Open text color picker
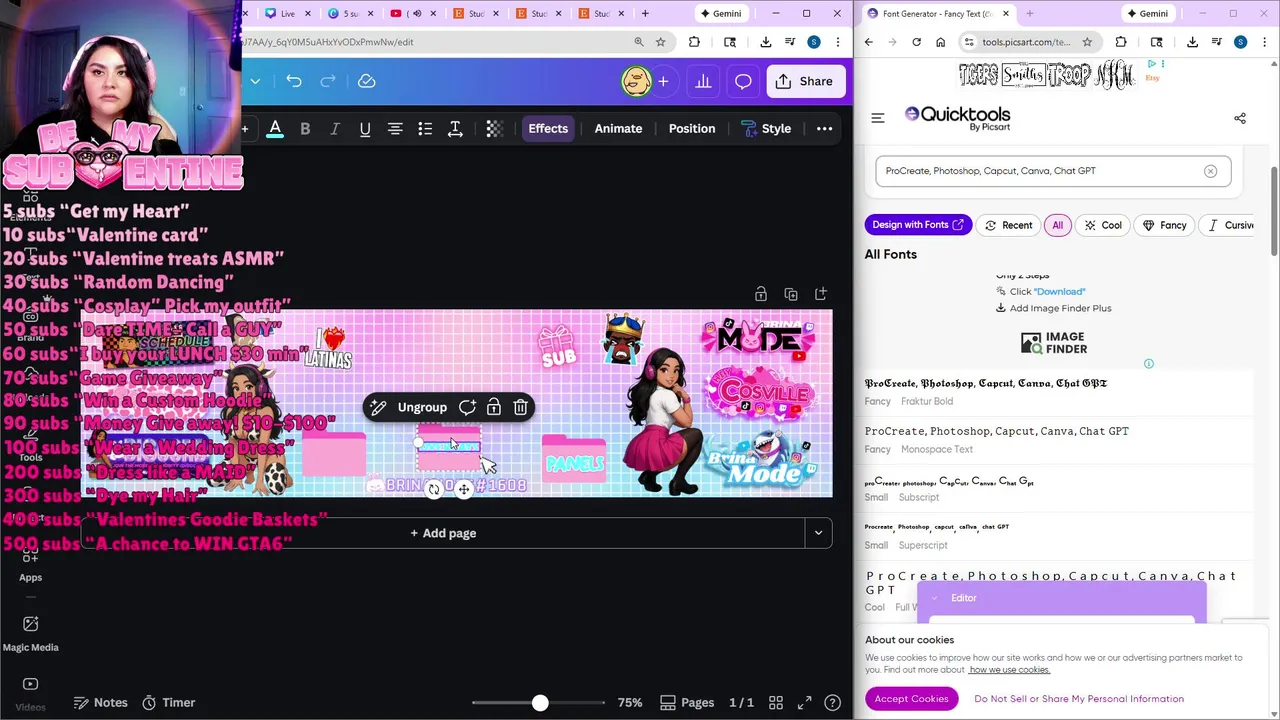Viewport: 1280px width, 720px height. click(275, 128)
